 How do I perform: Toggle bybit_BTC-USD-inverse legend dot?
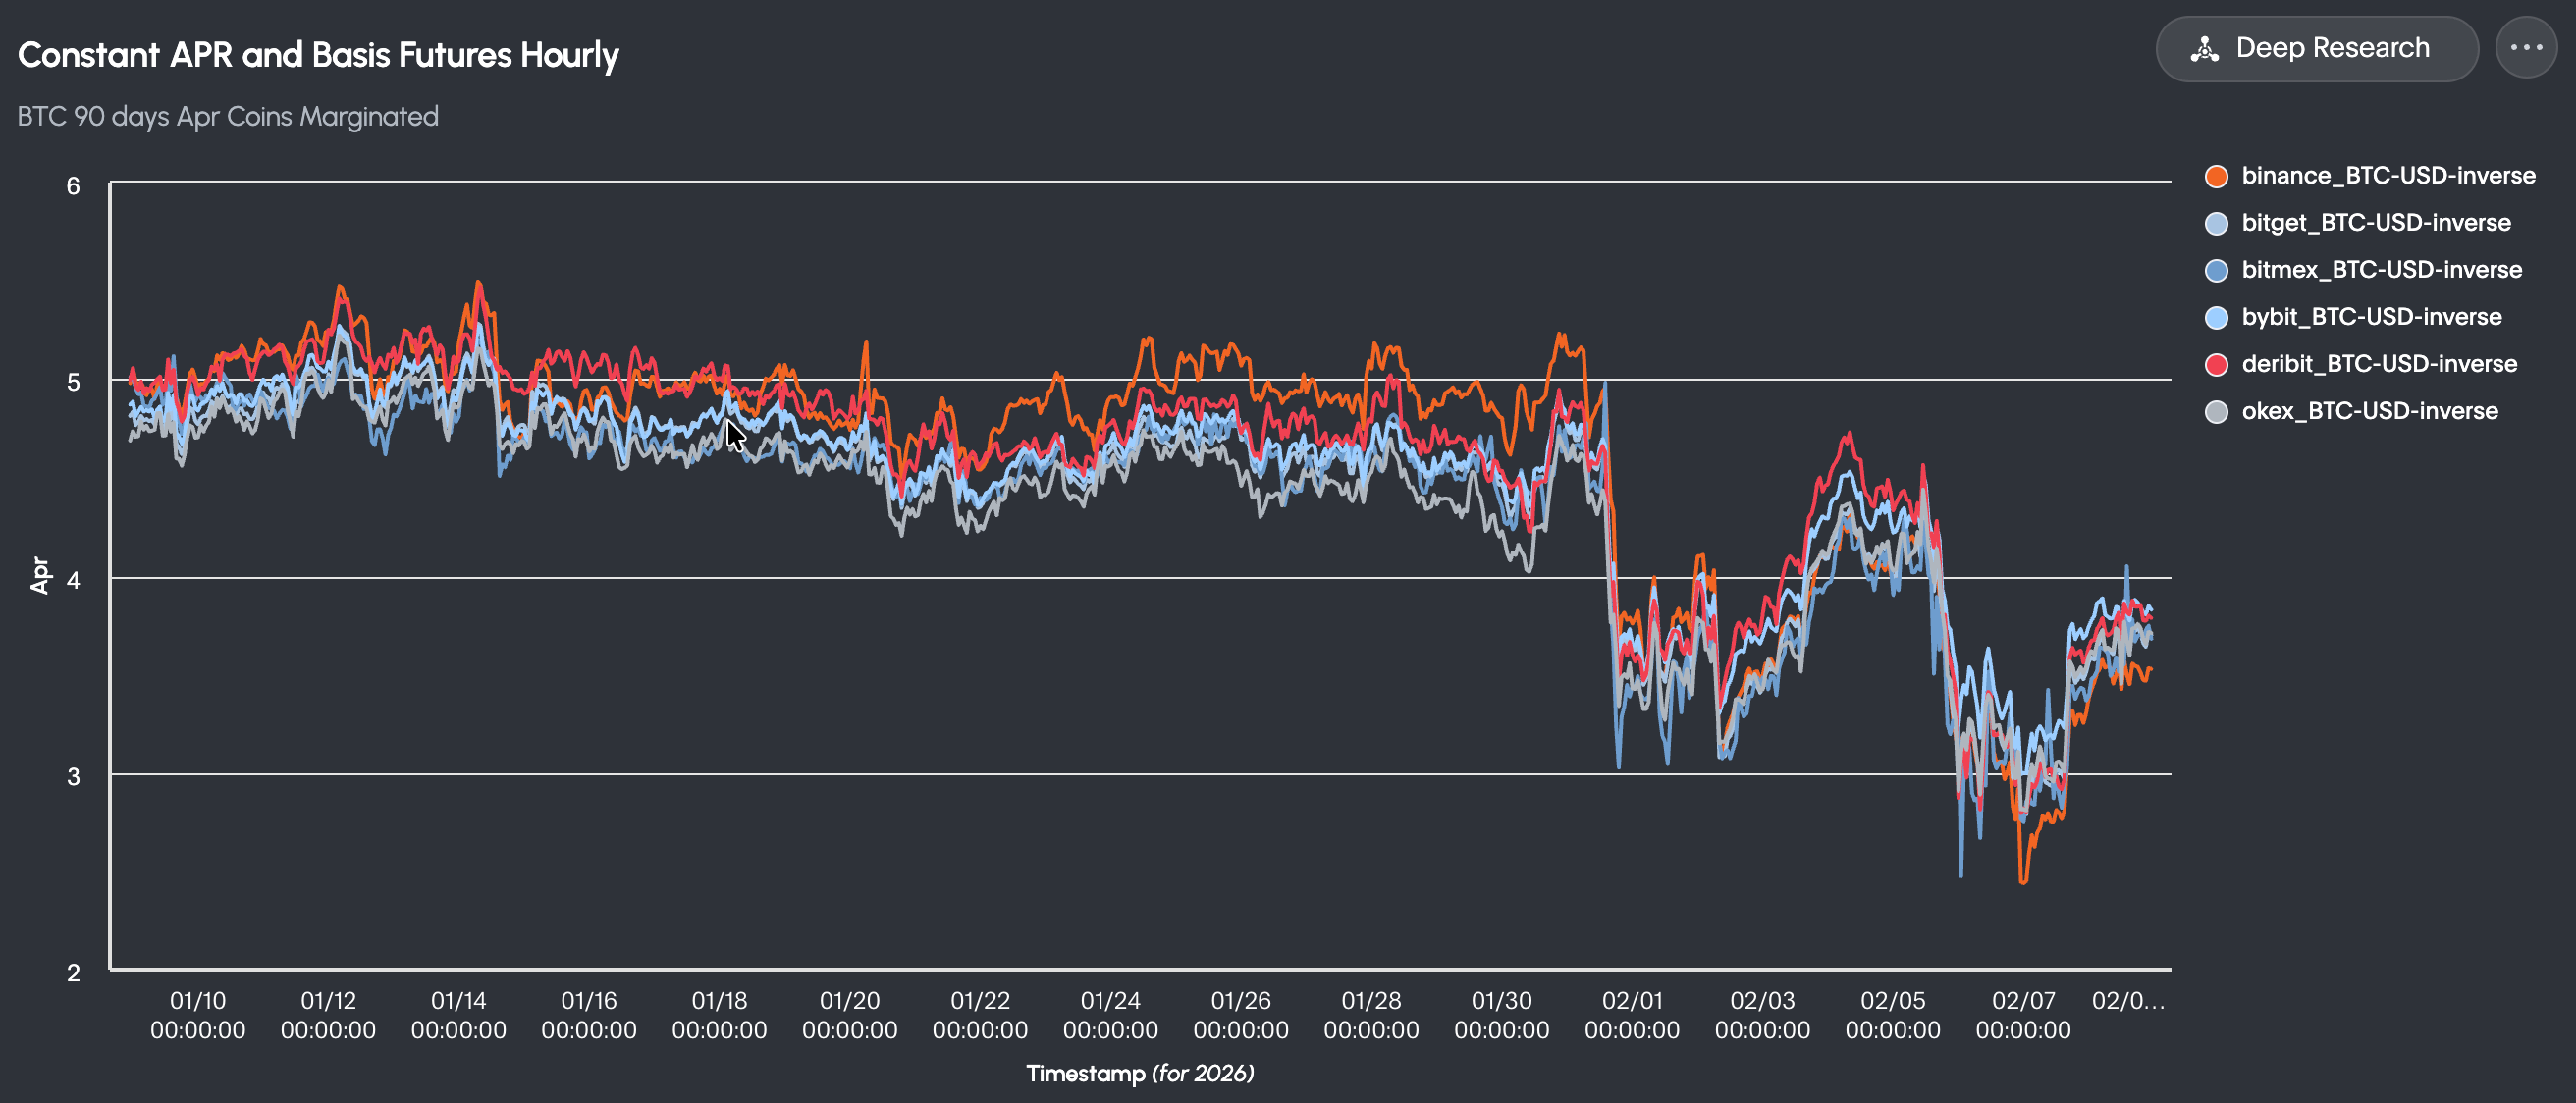tap(2216, 317)
